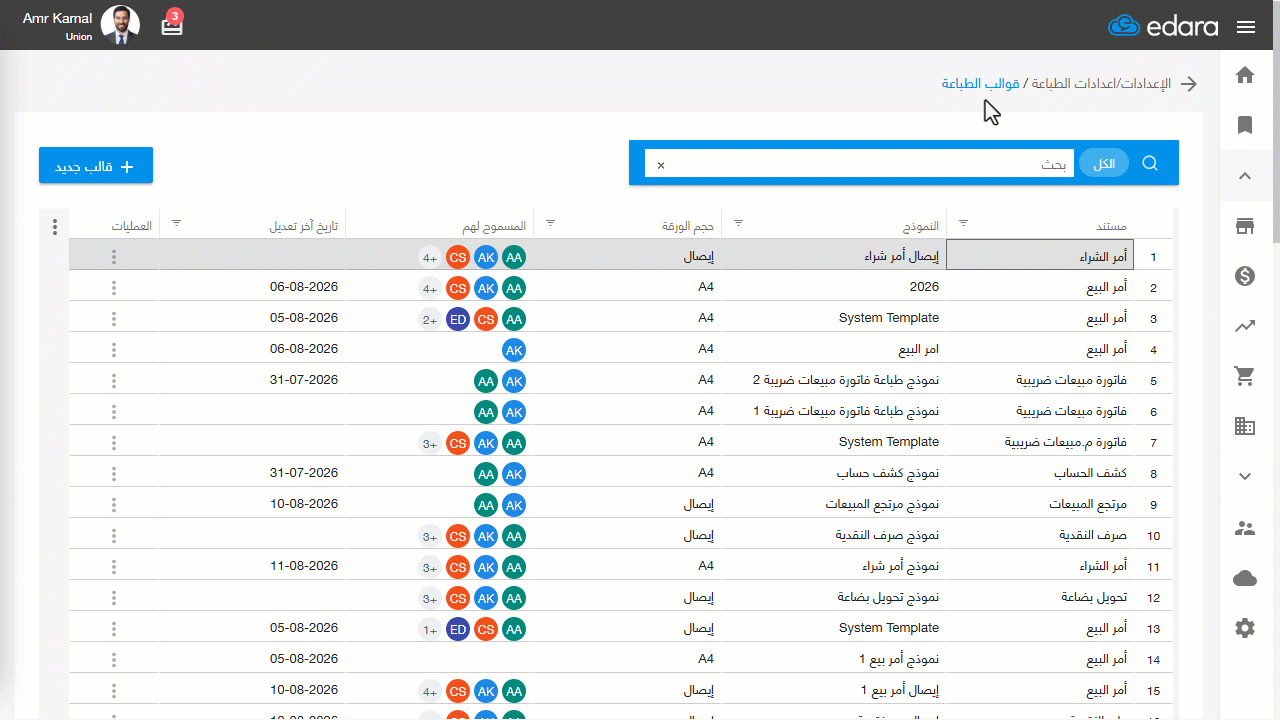1280x720 pixels.
Task: Click the قالب جديد button
Action: tap(96, 166)
